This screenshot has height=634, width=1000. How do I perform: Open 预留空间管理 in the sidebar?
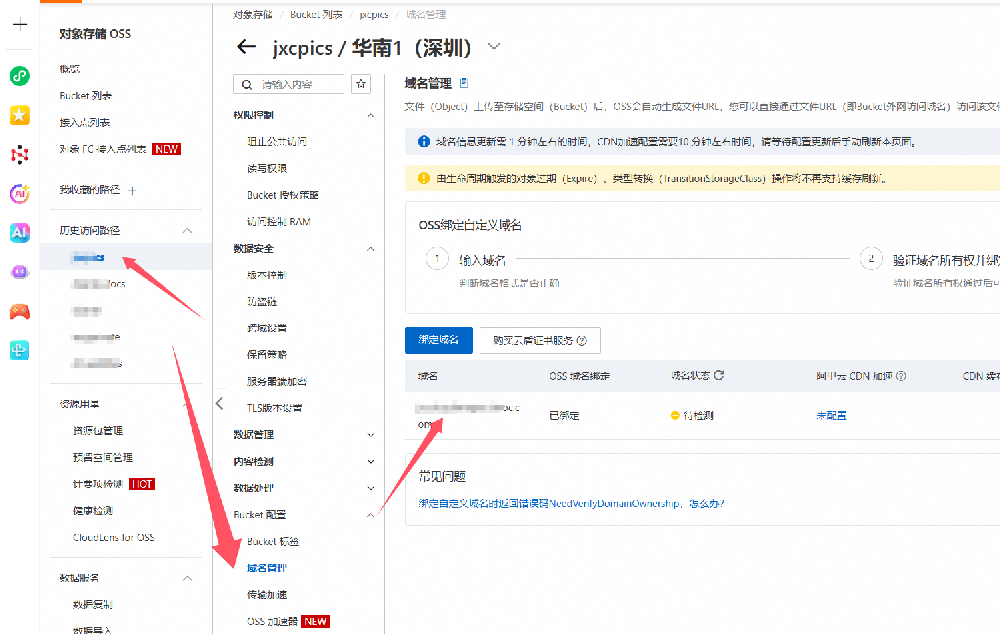[x=103, y=457]
